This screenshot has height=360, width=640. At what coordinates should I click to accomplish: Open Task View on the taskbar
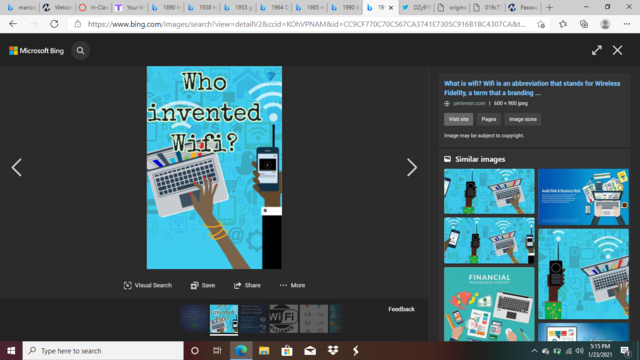tap(217, 351)
